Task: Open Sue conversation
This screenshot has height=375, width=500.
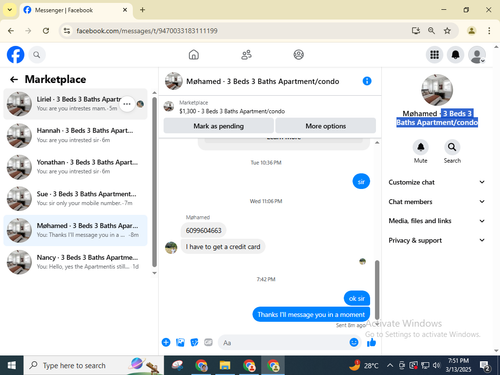Action: [x=75, y=198]
